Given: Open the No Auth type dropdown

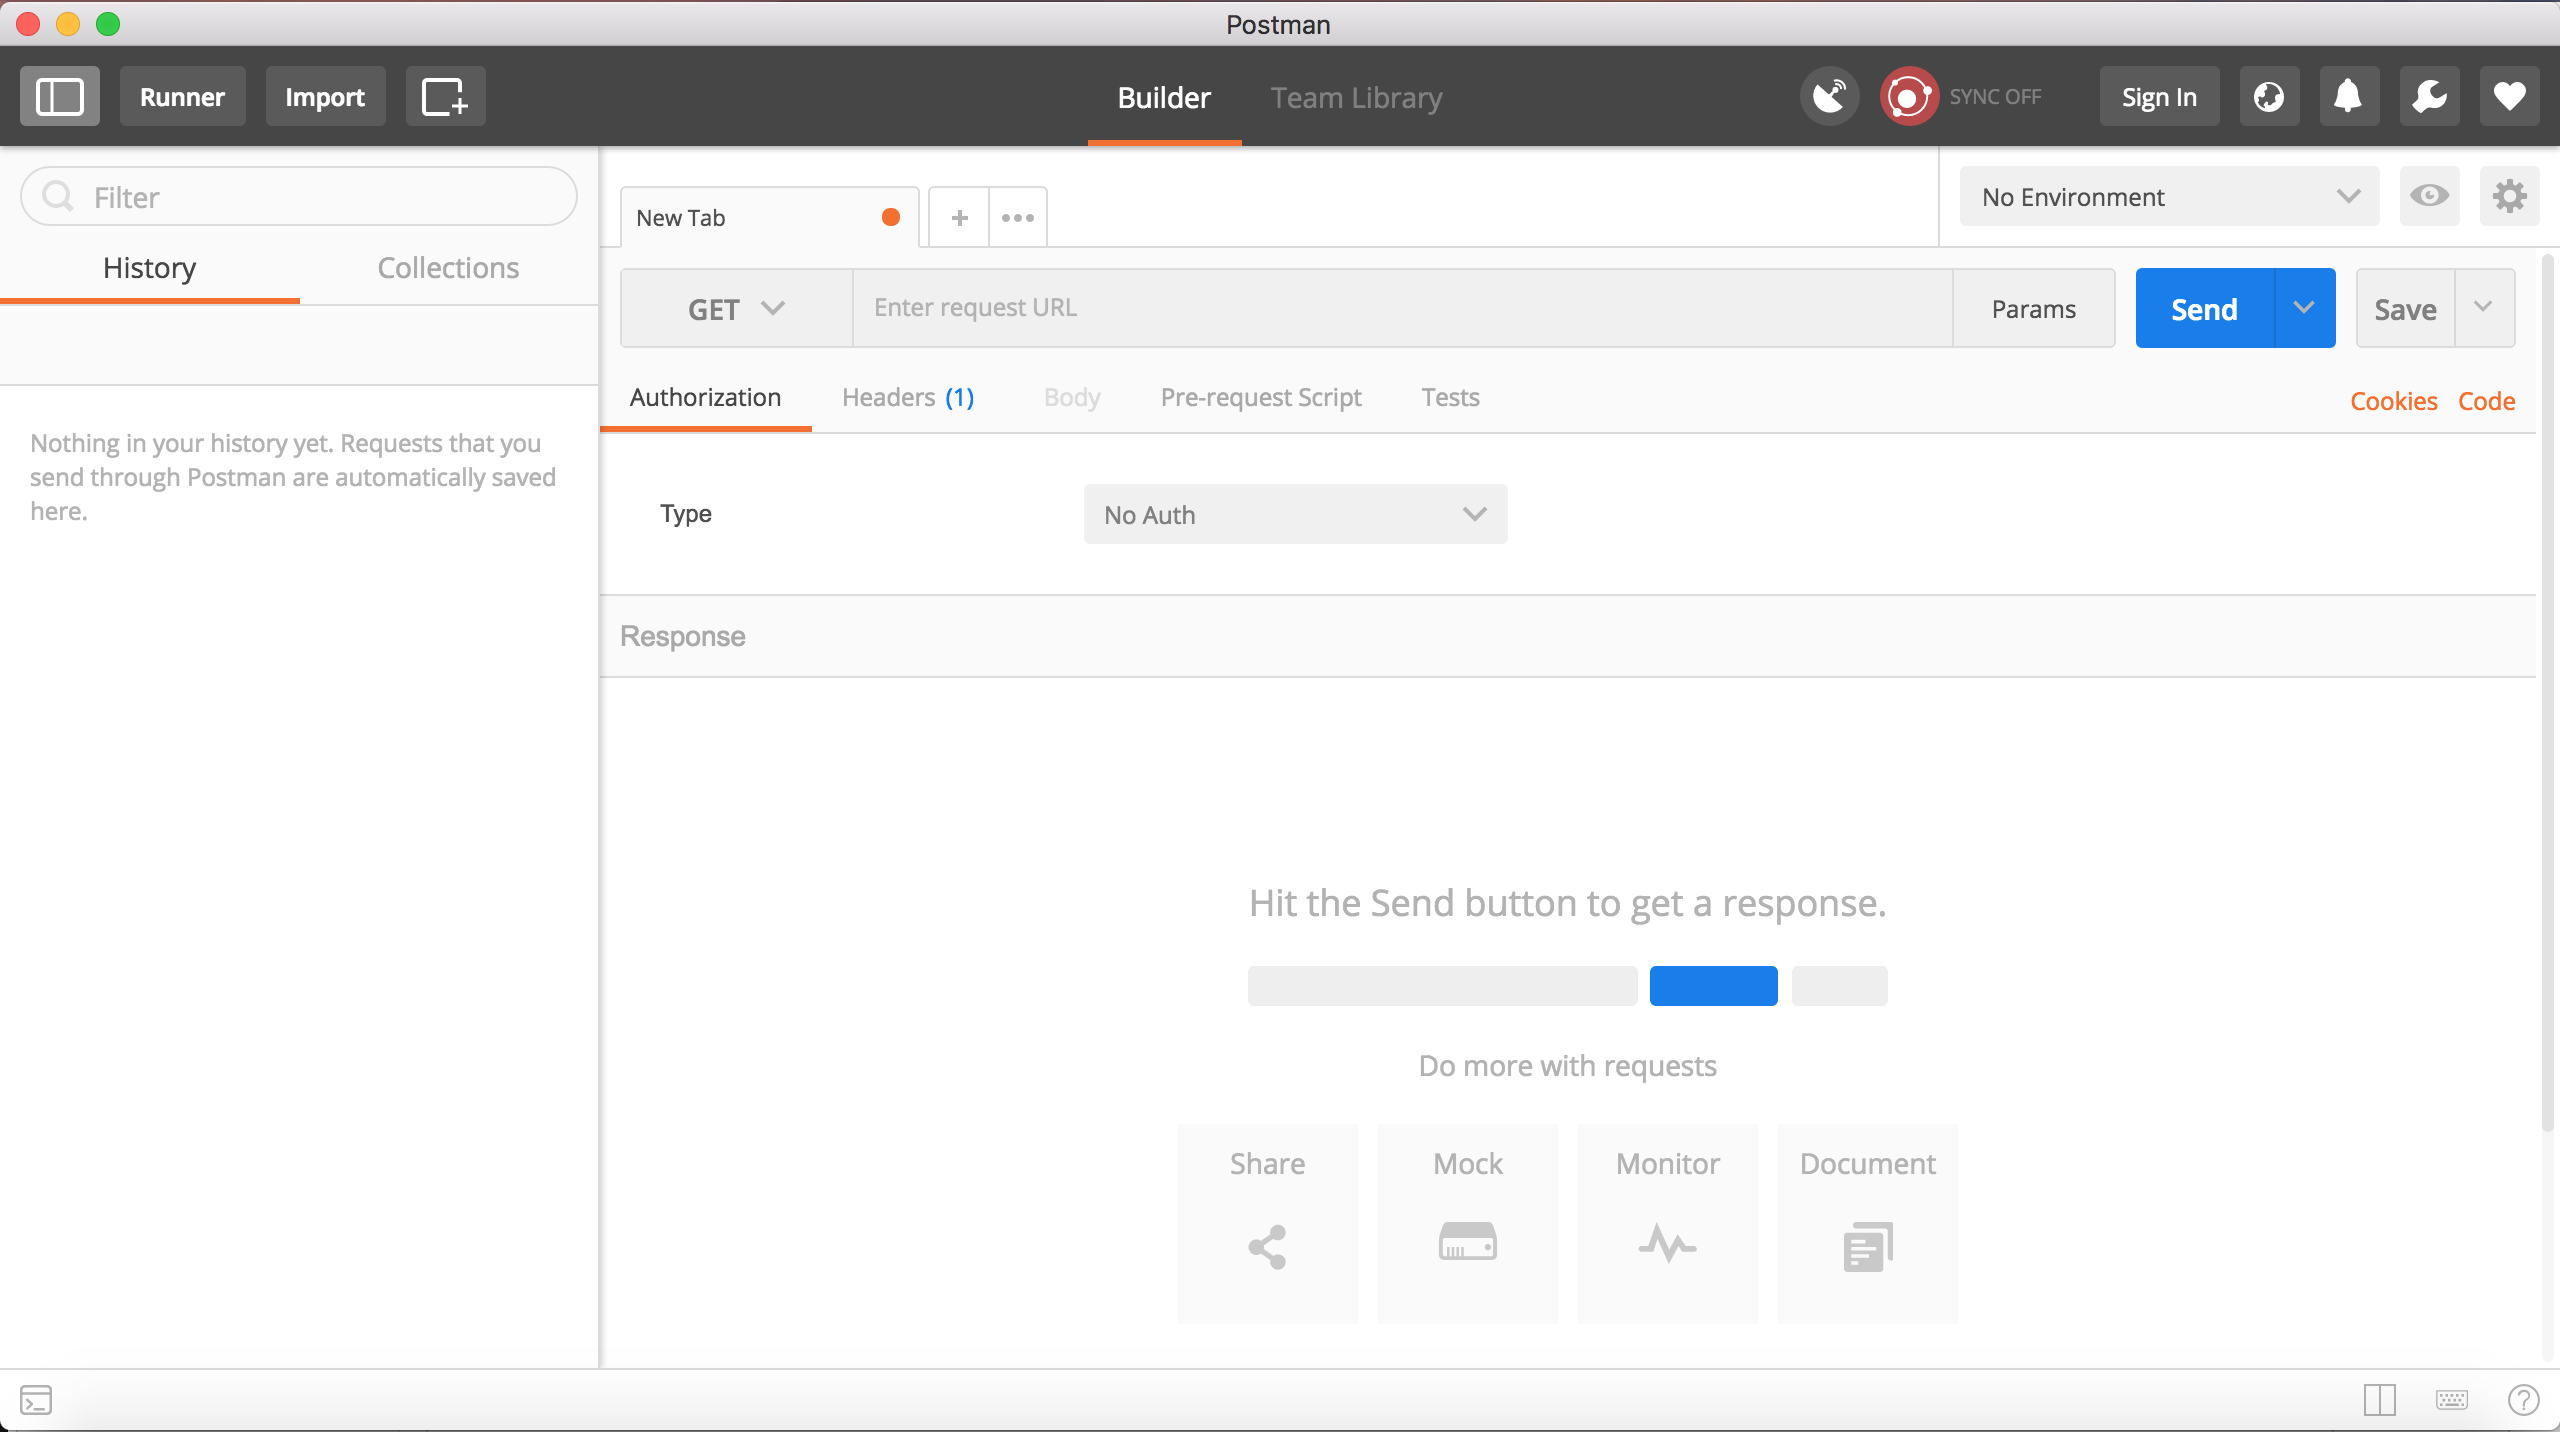Looking at the screenshot, I should (x=1295, y=514).
